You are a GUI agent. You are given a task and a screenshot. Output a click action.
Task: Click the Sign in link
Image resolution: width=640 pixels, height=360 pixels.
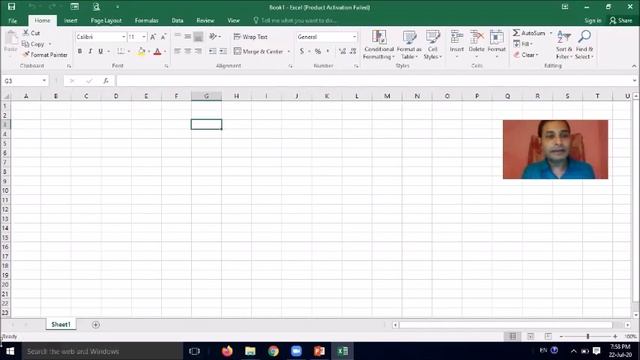(x=593, y=20)
